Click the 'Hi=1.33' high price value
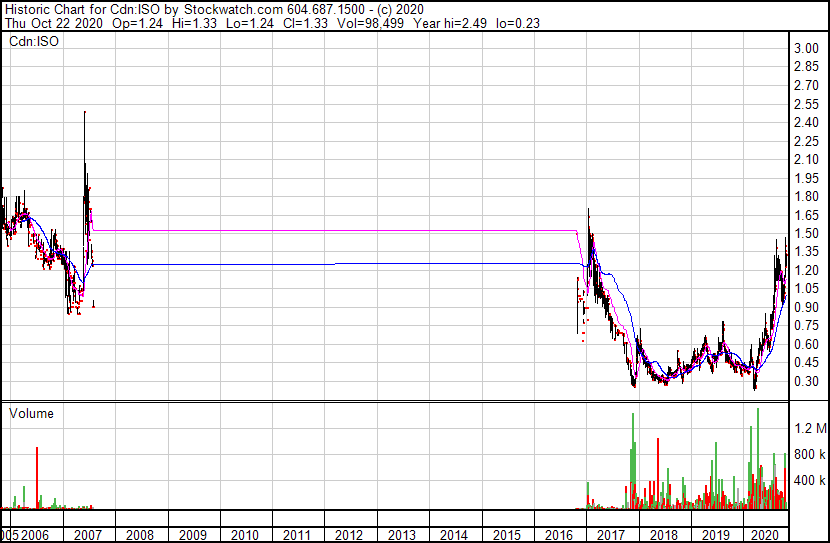This screenshot has height=543, width=830. point(194,23)
